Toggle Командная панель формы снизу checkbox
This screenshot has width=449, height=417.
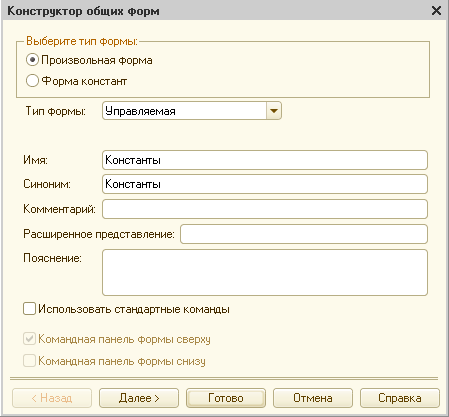coord(29,361)
